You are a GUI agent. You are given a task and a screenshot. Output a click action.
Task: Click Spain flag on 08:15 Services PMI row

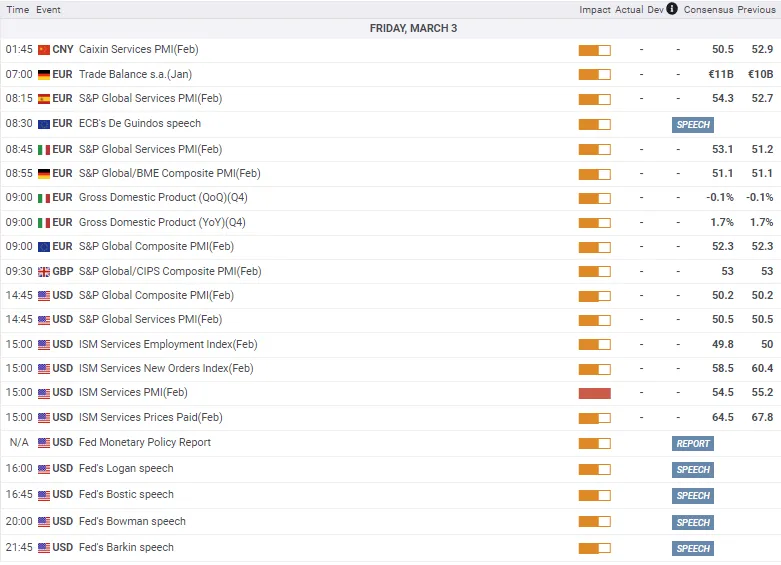tap(44, 99)
